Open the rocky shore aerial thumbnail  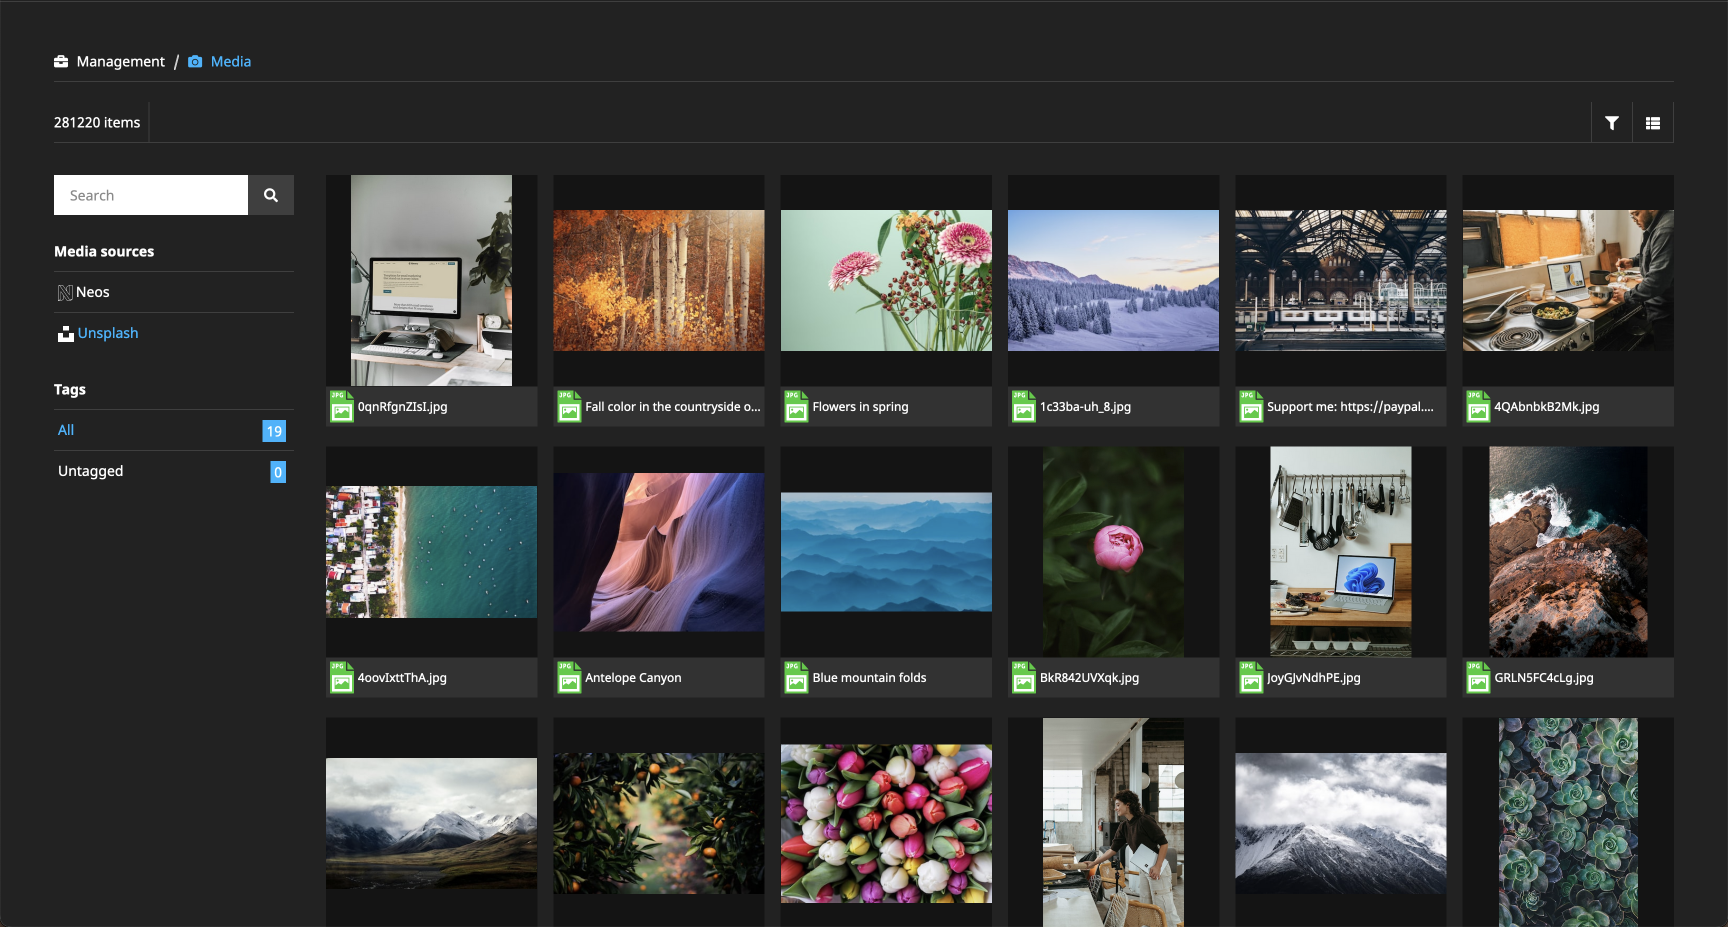pos(1568,552)
